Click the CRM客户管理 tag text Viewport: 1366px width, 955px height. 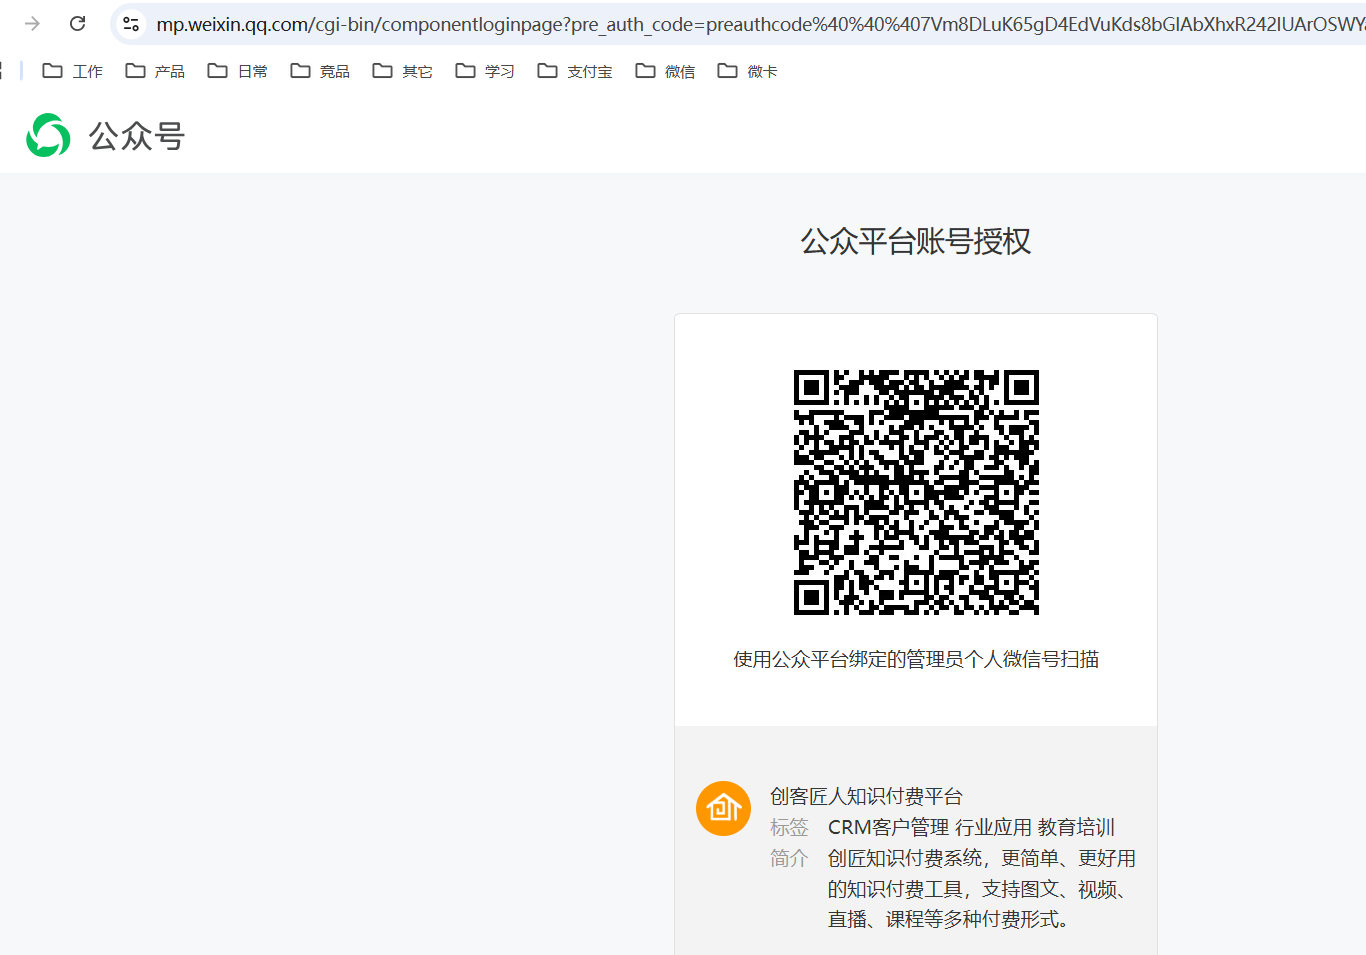[x=888, y=827]
